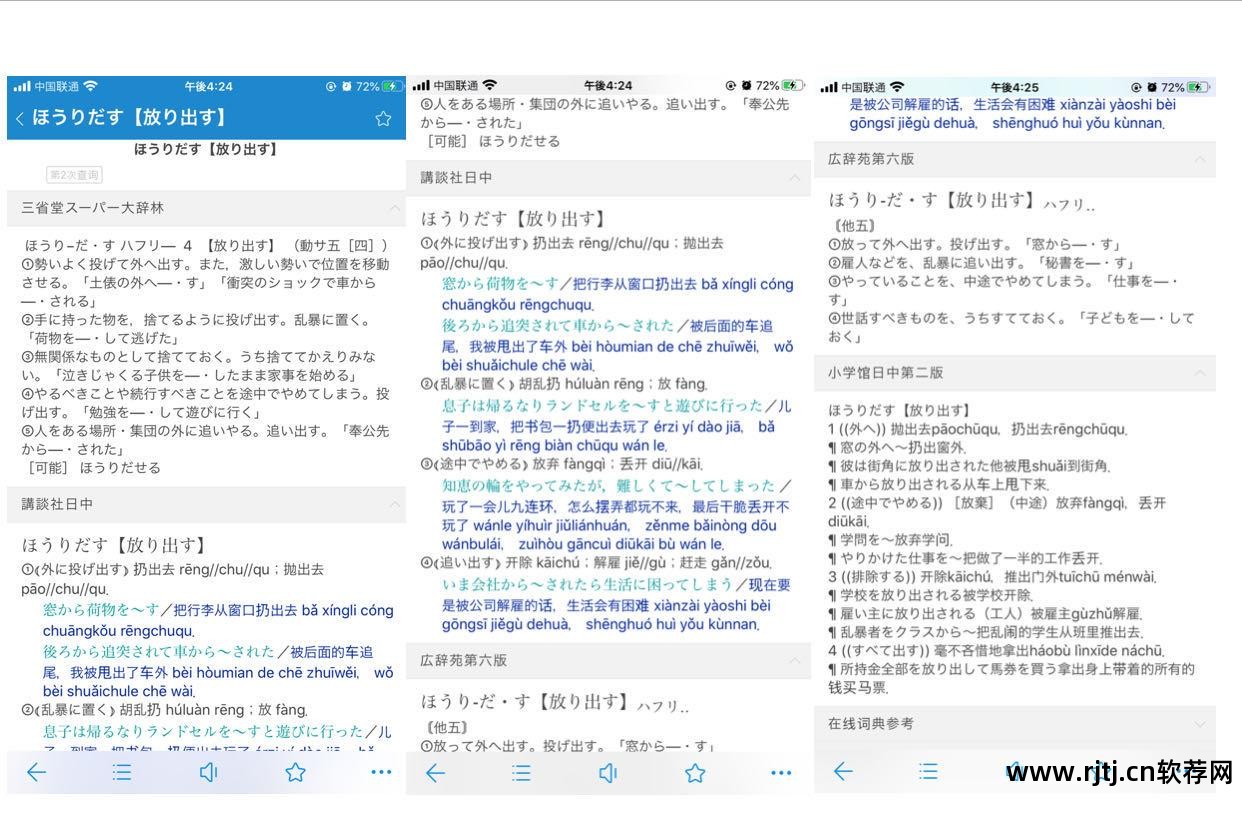Tap the battery icon in left phone's status bar
This screenshot has width=1242, height=818.
pos(392,87)
